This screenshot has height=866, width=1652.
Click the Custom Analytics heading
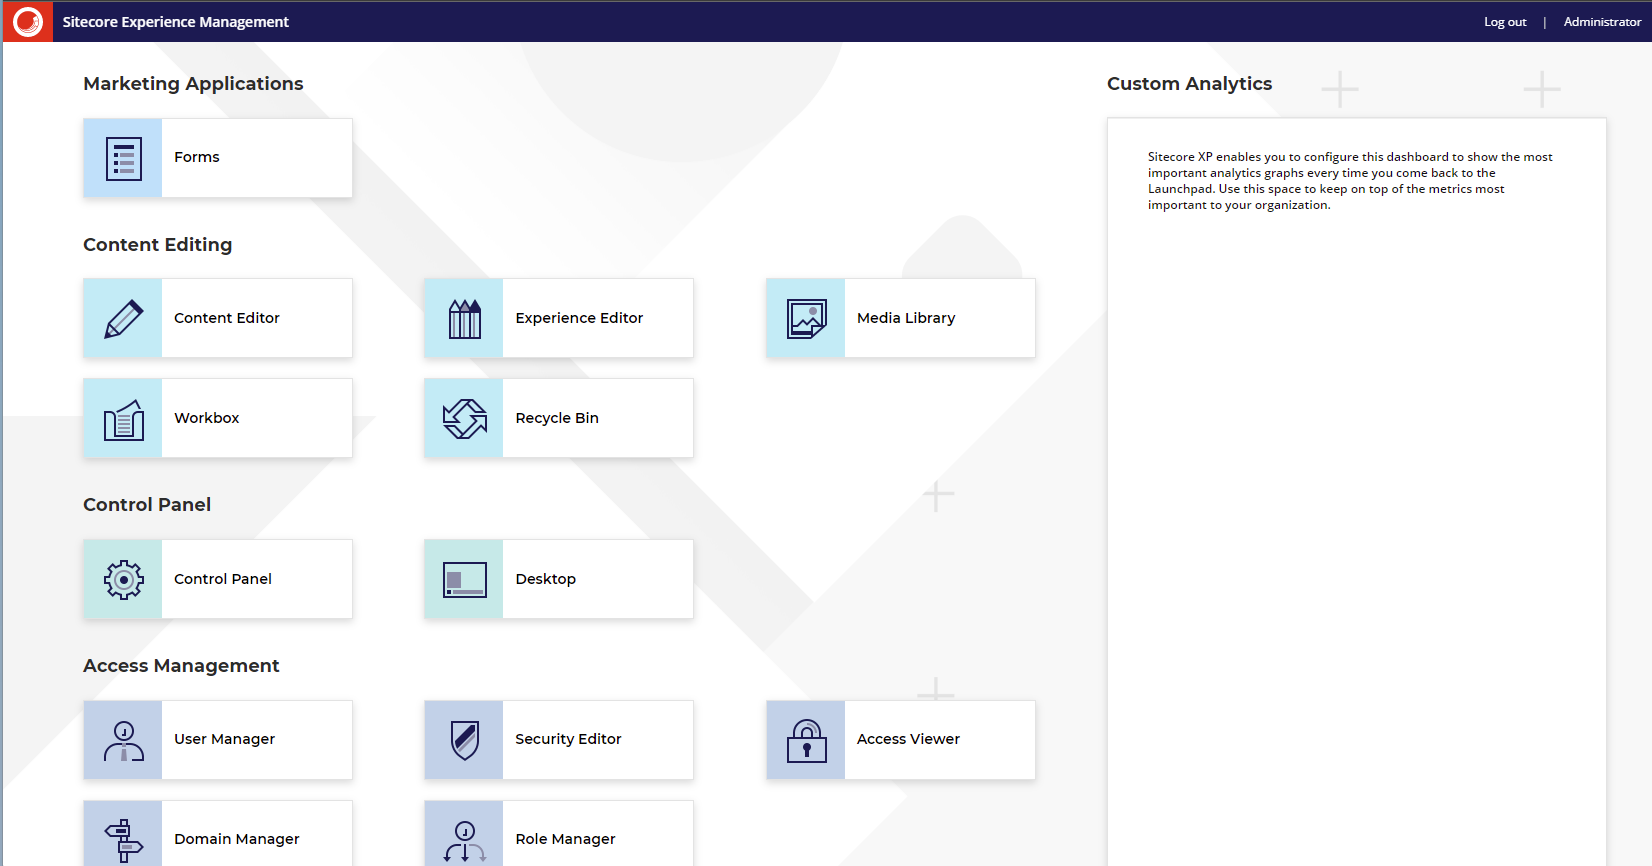pyautogui.click(x=1189, y=84)
